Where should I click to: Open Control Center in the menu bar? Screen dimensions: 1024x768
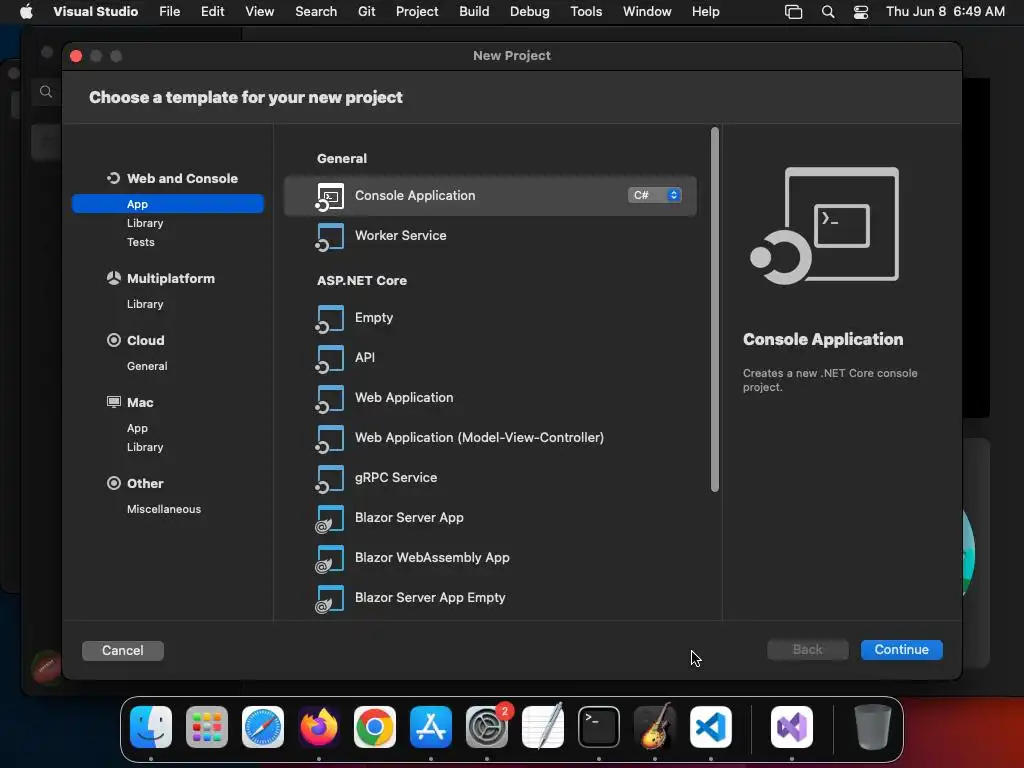click(x=861, y=12)
